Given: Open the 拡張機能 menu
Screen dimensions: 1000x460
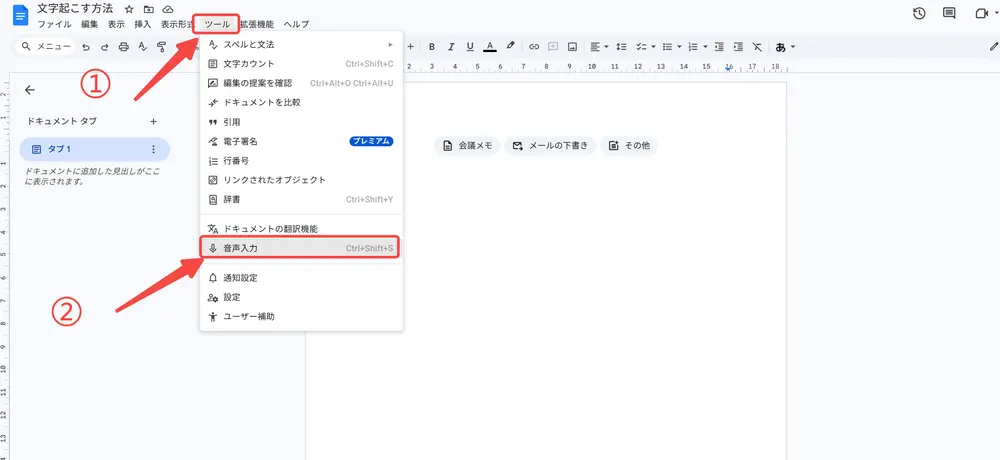Looking at the screenshot, I should [x=257, y=24].
